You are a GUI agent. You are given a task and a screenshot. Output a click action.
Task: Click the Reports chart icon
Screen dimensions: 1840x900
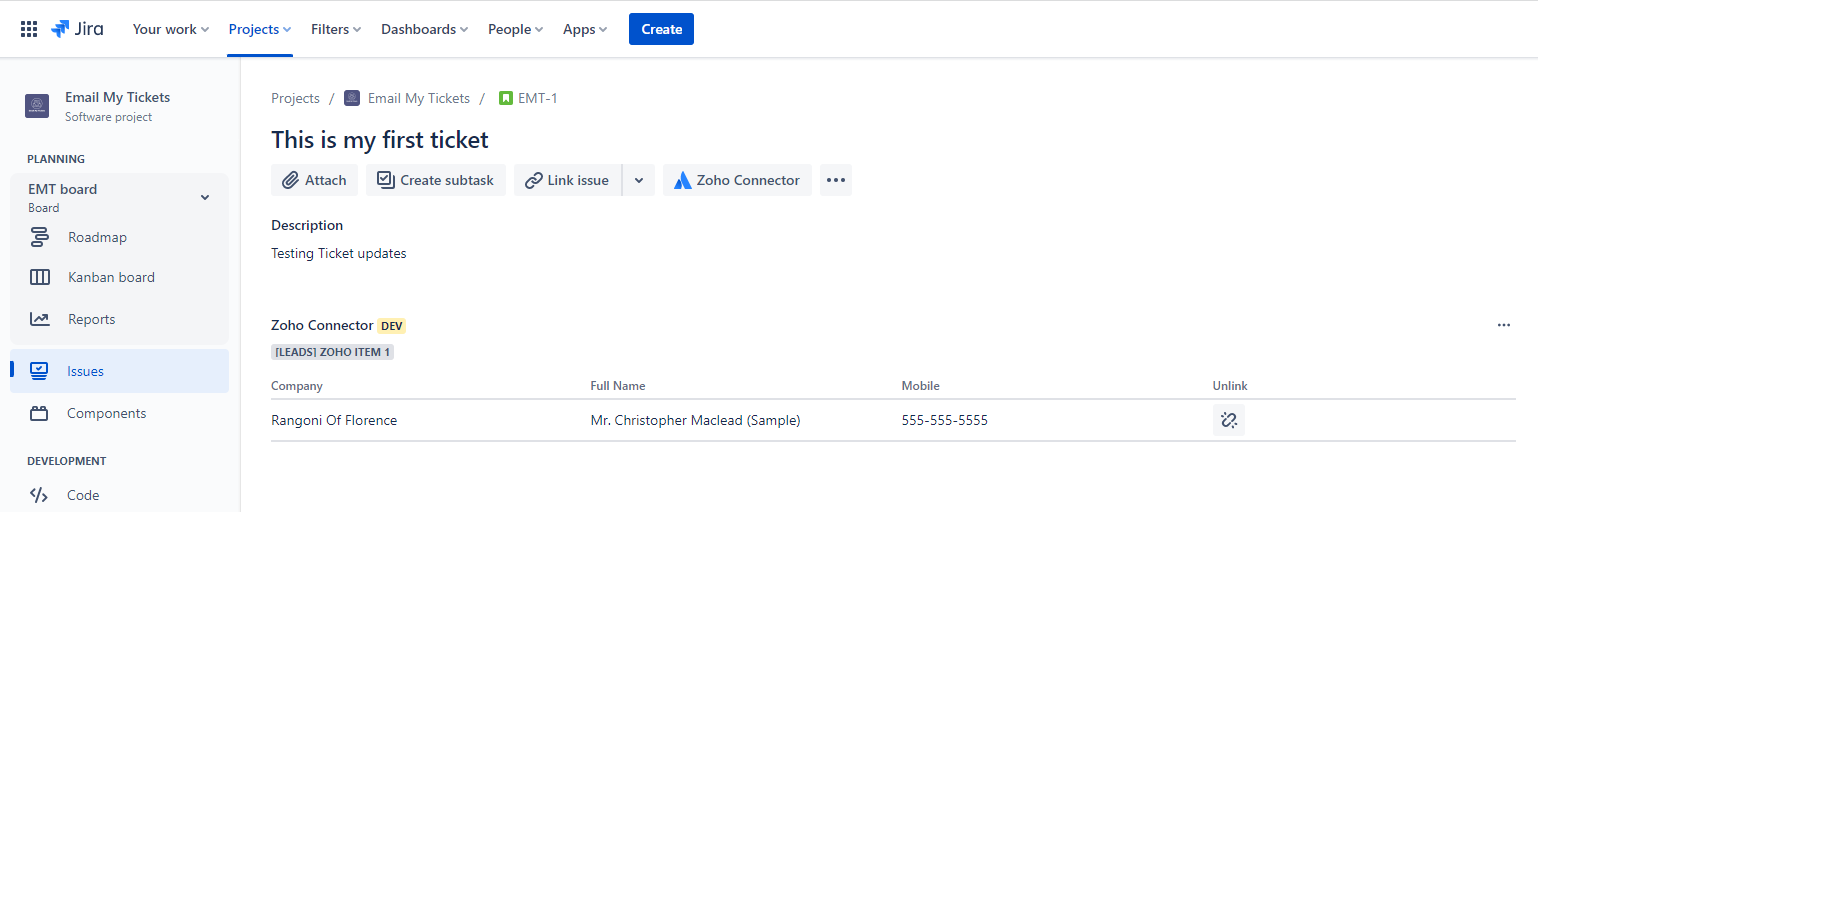40,319
